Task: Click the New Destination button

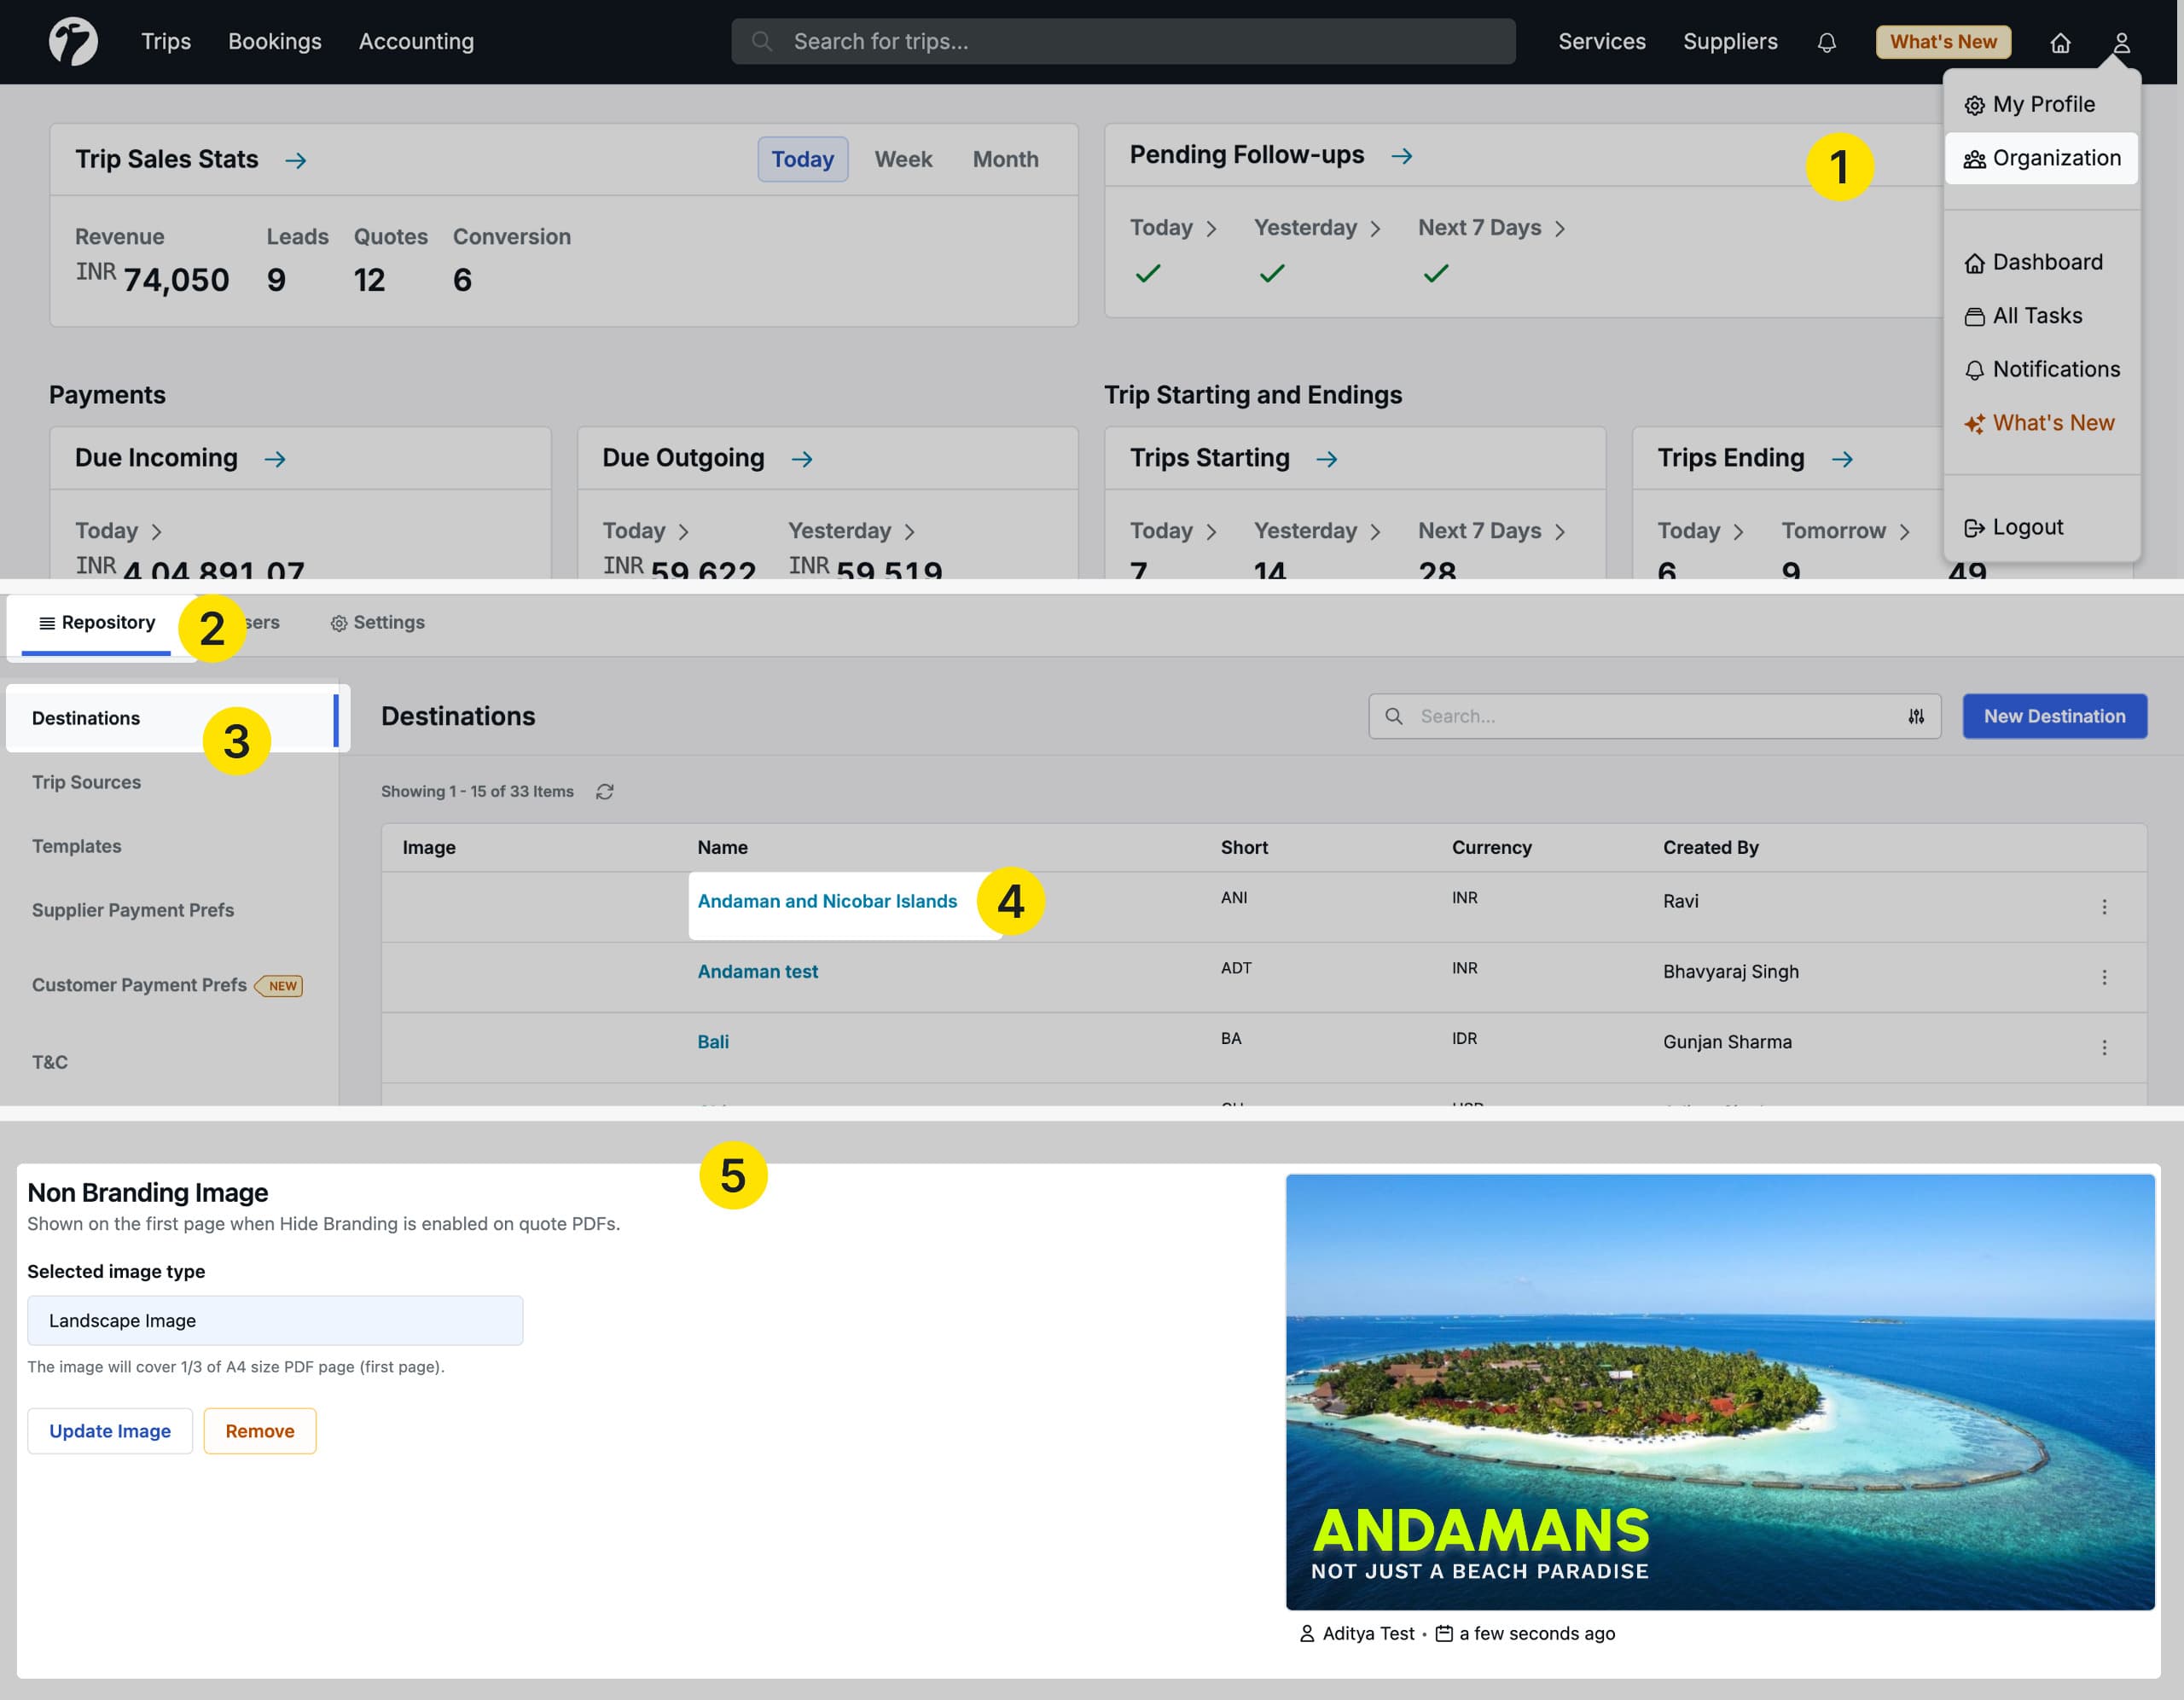Action: click(2054, 716)
